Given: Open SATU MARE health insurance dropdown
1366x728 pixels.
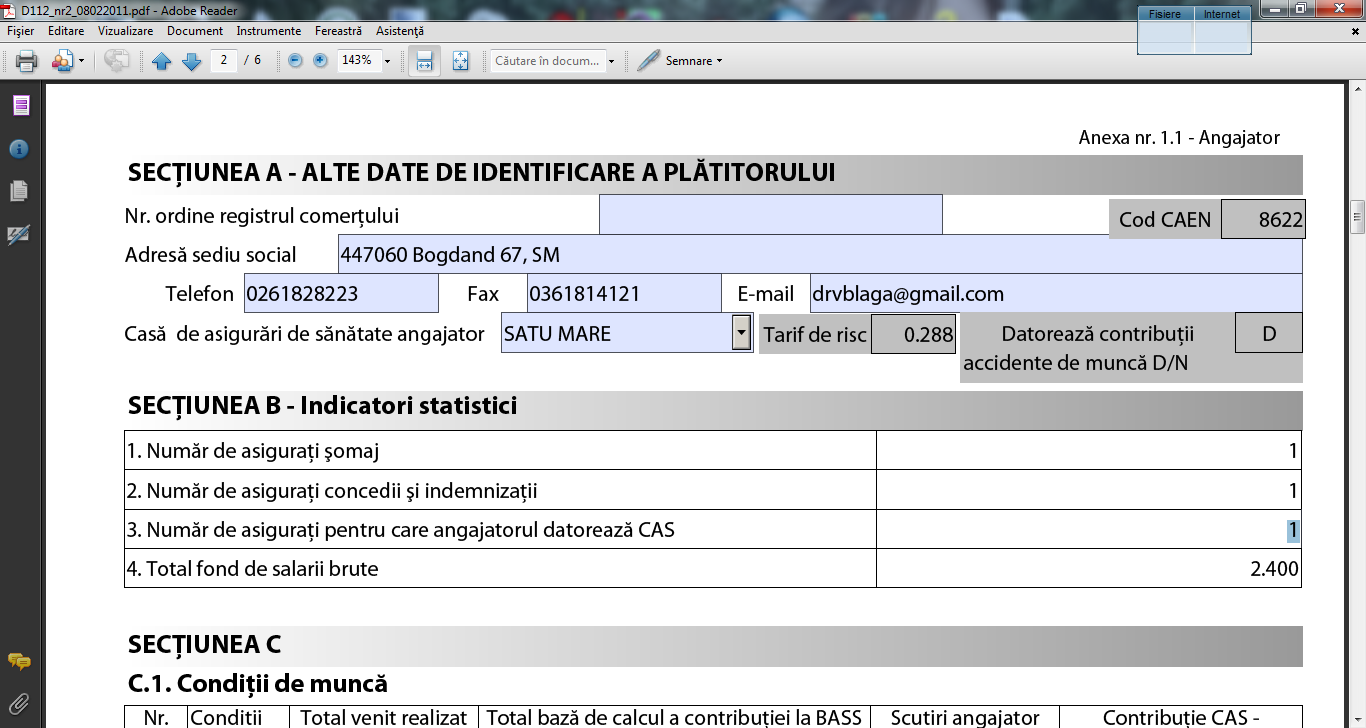Looking at the screenshot, I should click(741, 332).
